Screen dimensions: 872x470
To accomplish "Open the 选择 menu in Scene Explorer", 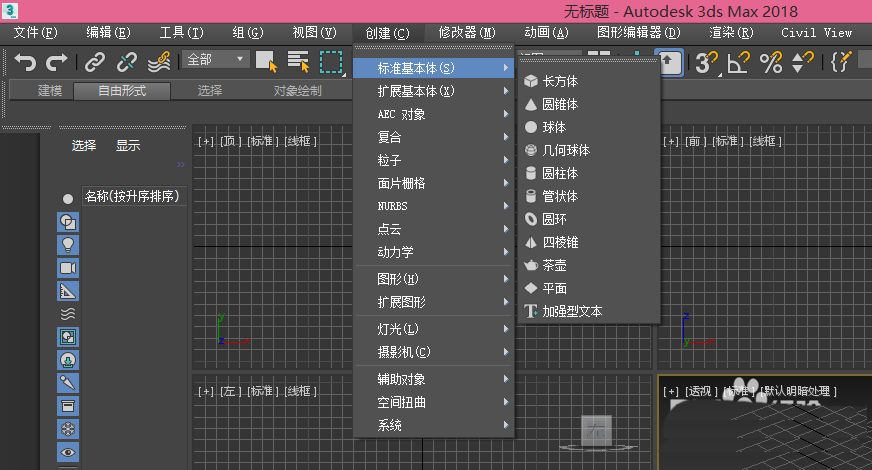I will (84, 146).
